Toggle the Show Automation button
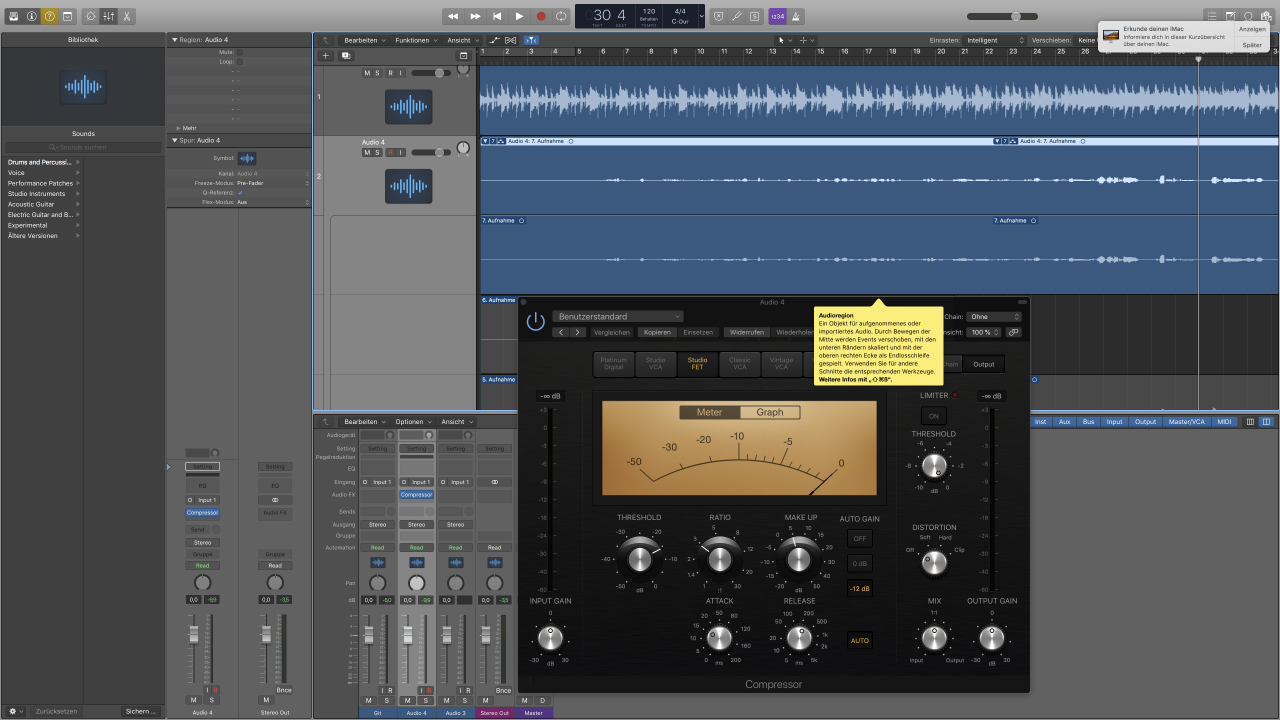Viewport: 1280px width, 720px height. coord(494,40)
